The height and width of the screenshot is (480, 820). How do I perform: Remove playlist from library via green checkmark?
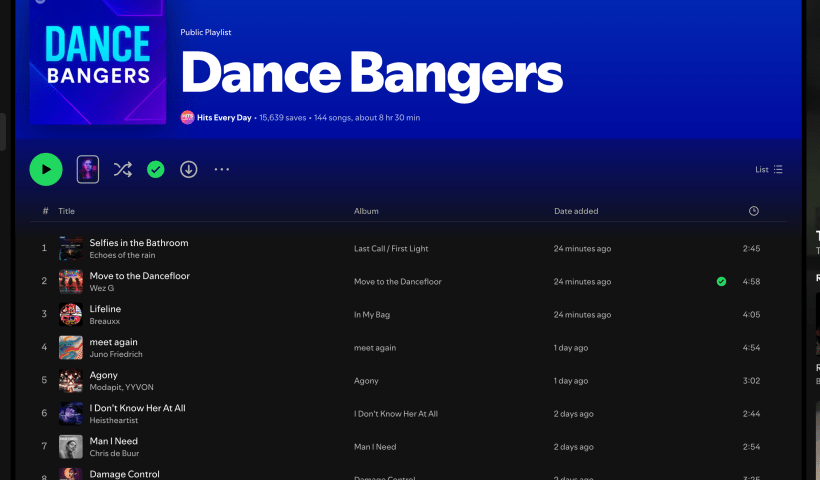155,170
